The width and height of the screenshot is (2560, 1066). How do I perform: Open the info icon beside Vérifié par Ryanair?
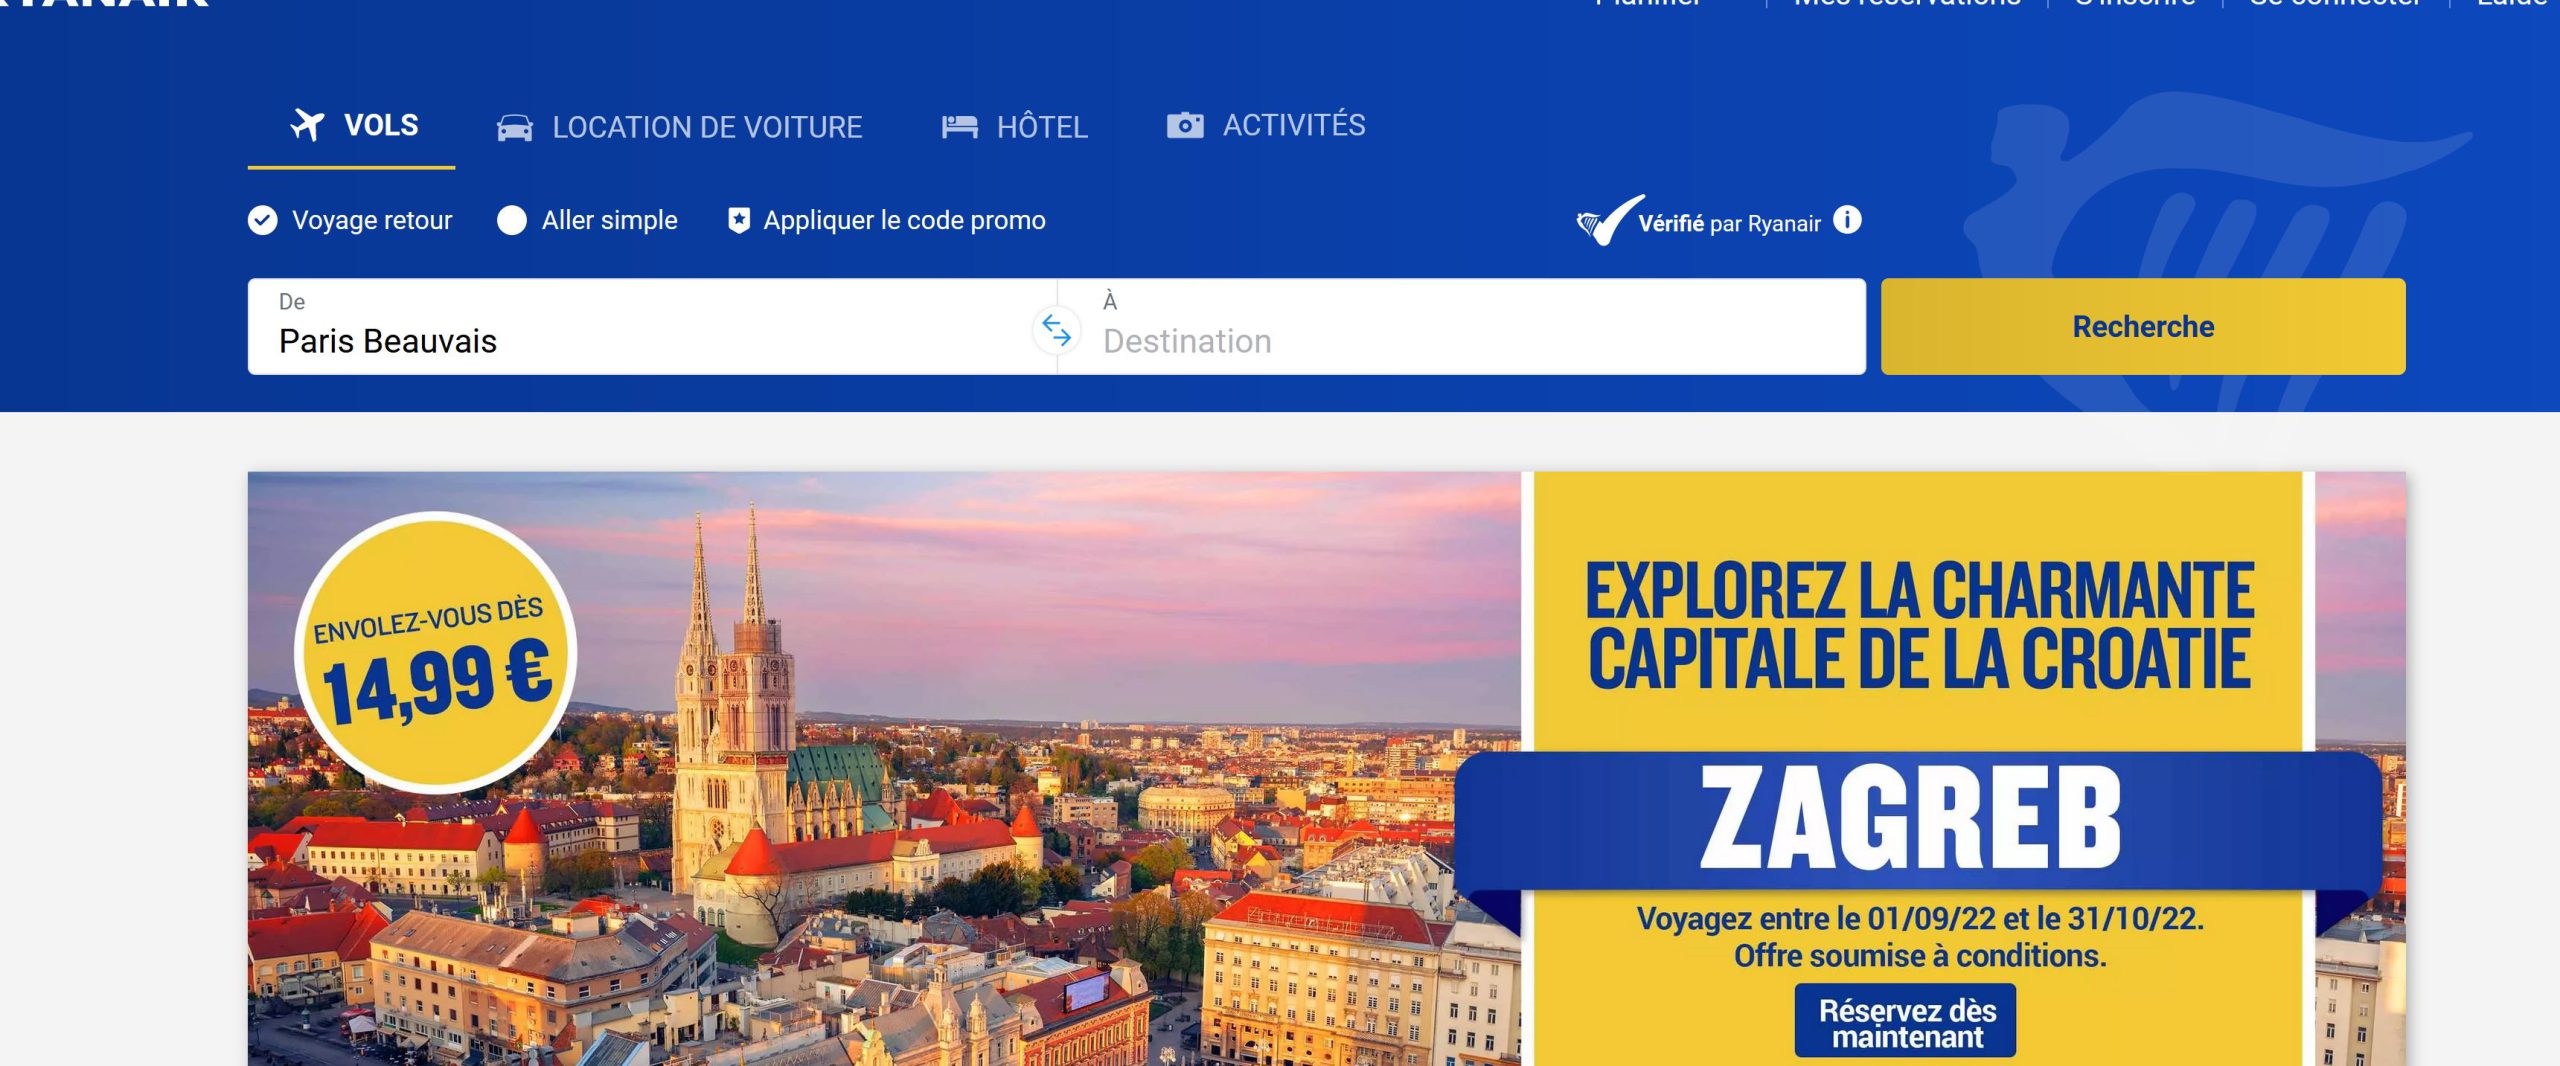pyautogui.click(x=1847, y=220)
